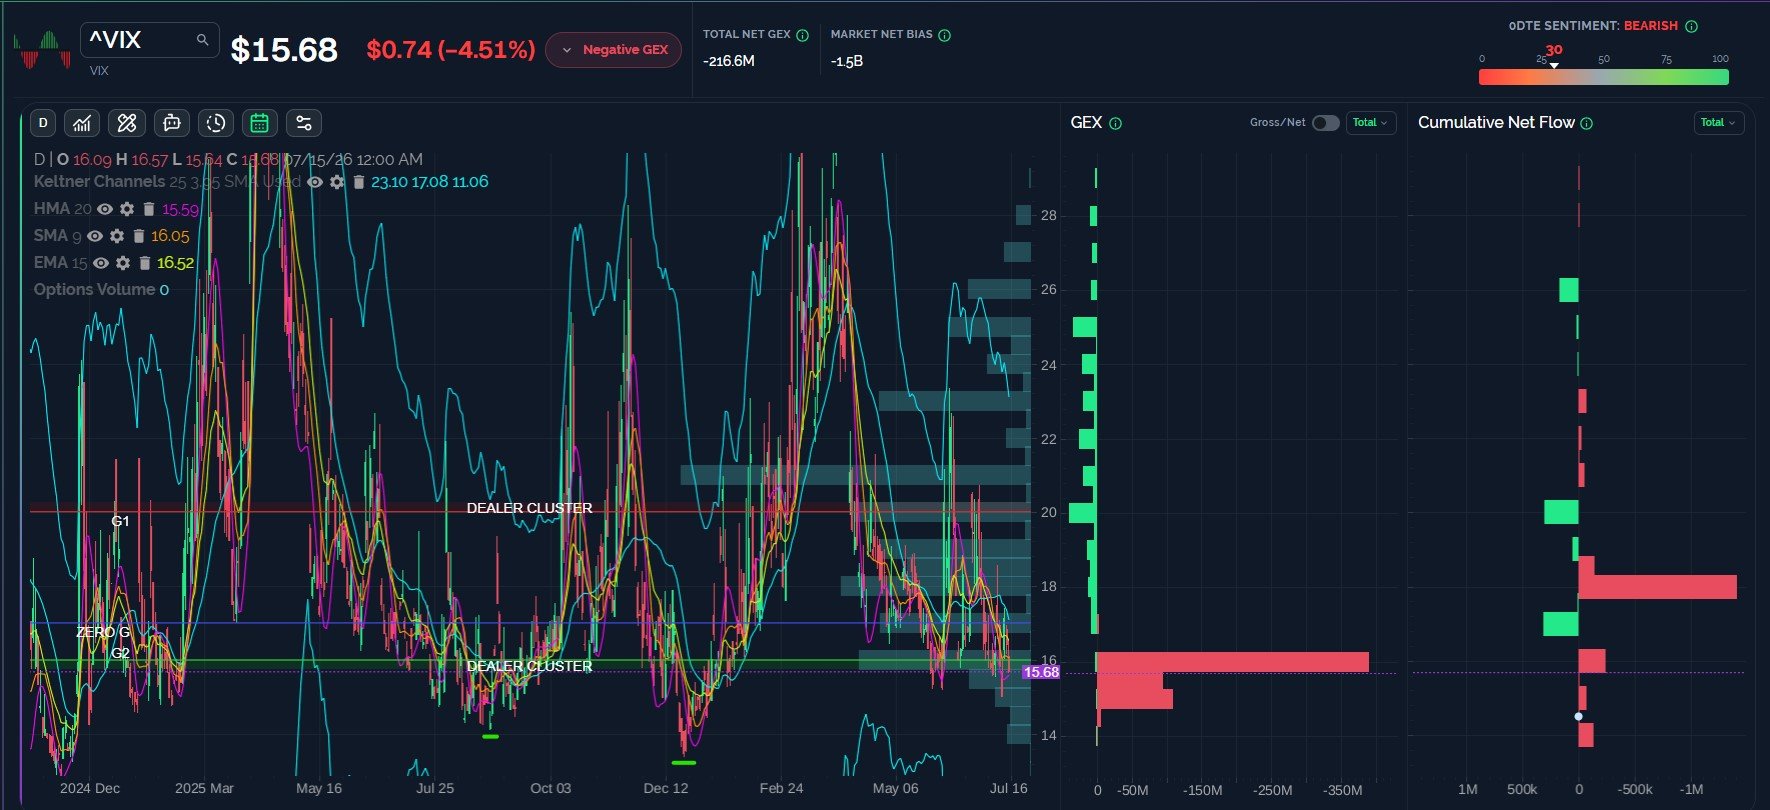1770x810 pixels.
Task: Click the 28 price axis label
Action: click(x=1048, y=216)
